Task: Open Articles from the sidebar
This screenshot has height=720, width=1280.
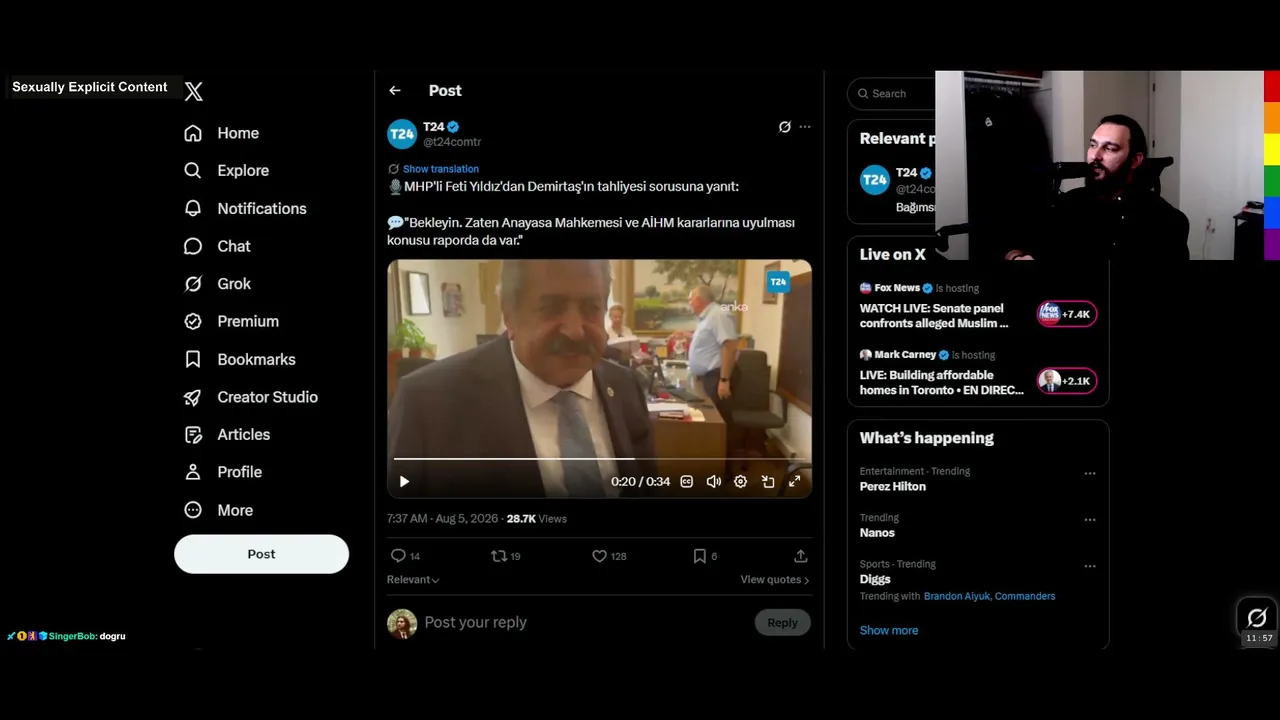Action: tap(244, 434)
